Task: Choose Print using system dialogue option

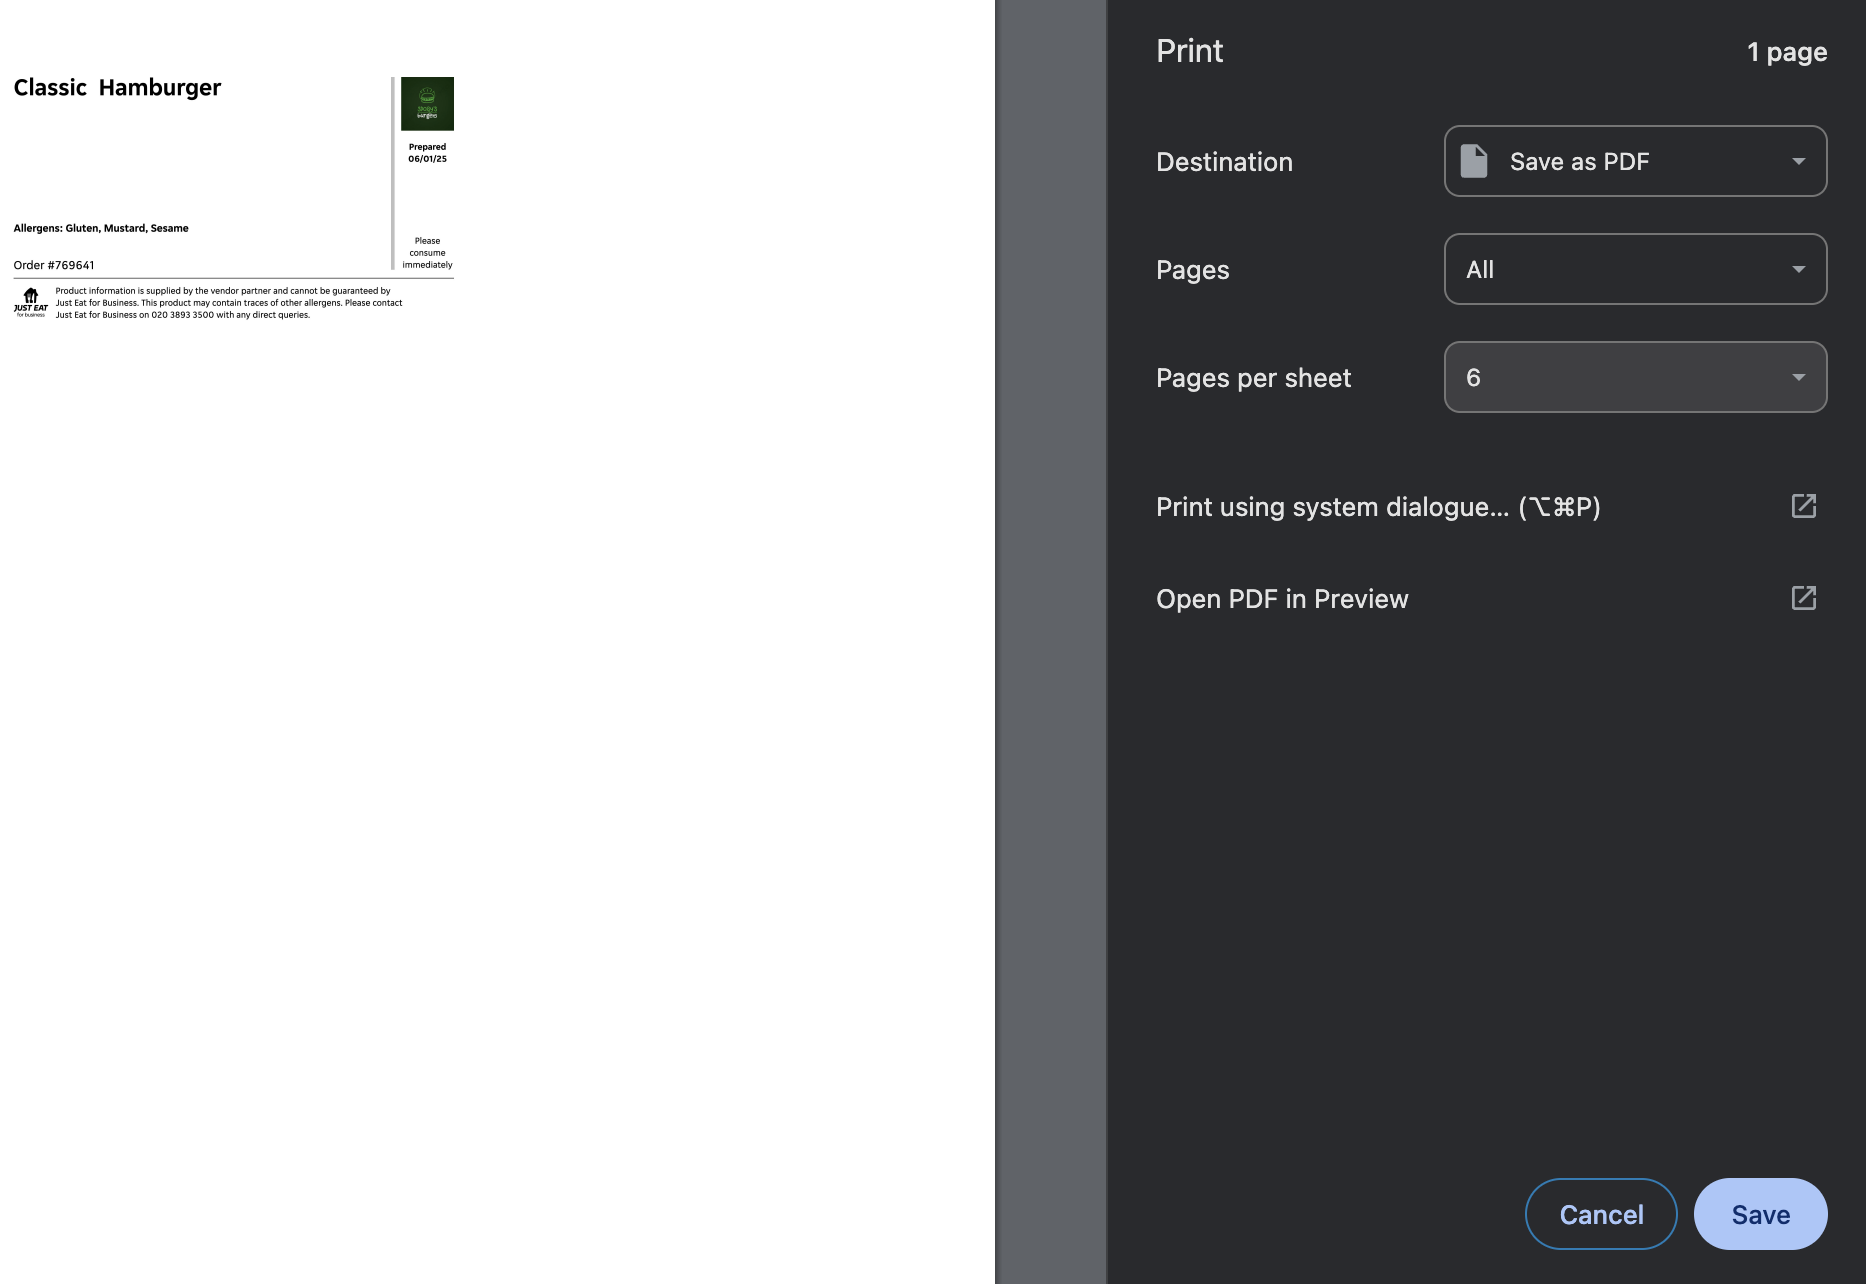Action: pos(1377,507)
